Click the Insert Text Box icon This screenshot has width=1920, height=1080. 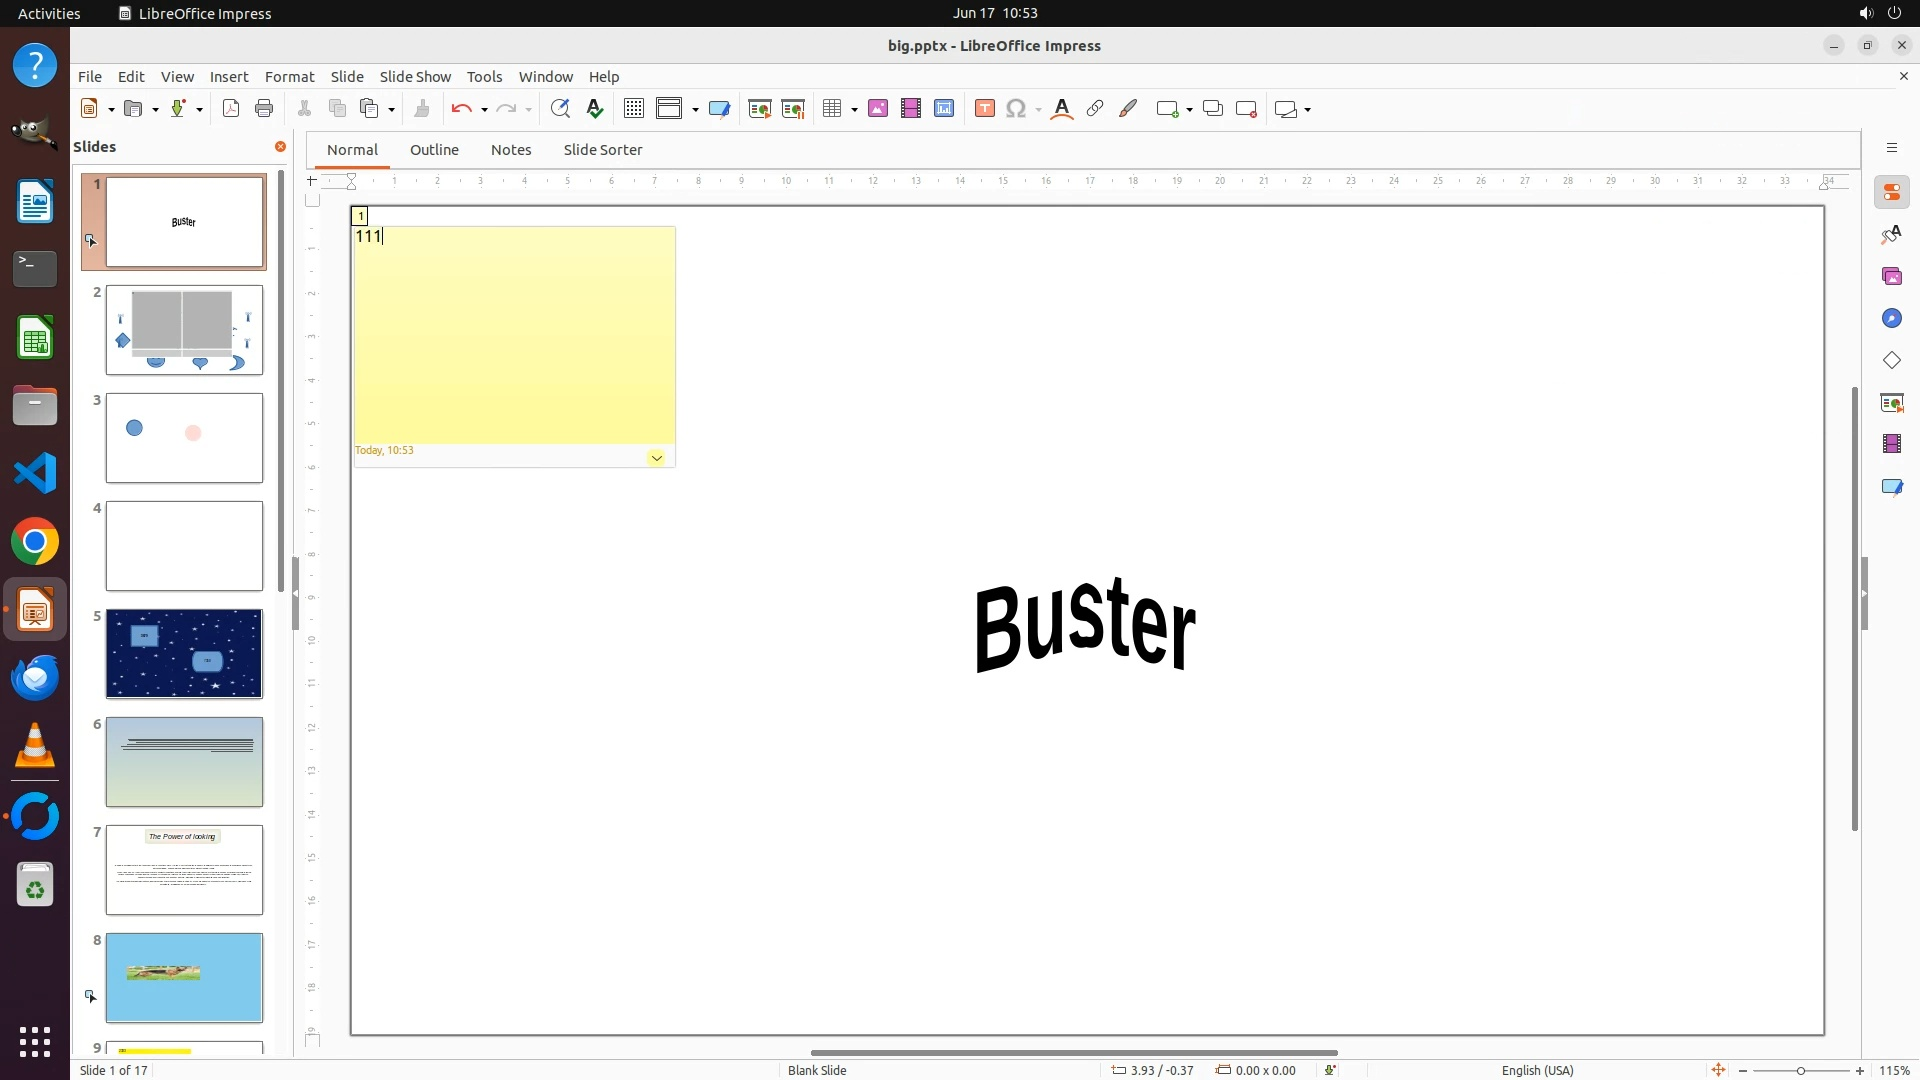click(x=985, y=109)
